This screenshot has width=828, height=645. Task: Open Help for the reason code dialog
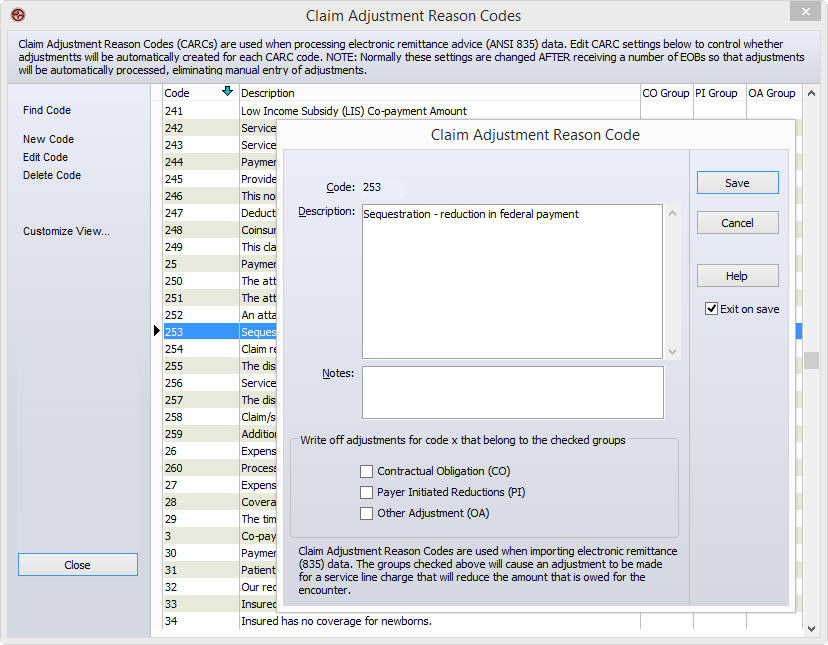[737, 275]
